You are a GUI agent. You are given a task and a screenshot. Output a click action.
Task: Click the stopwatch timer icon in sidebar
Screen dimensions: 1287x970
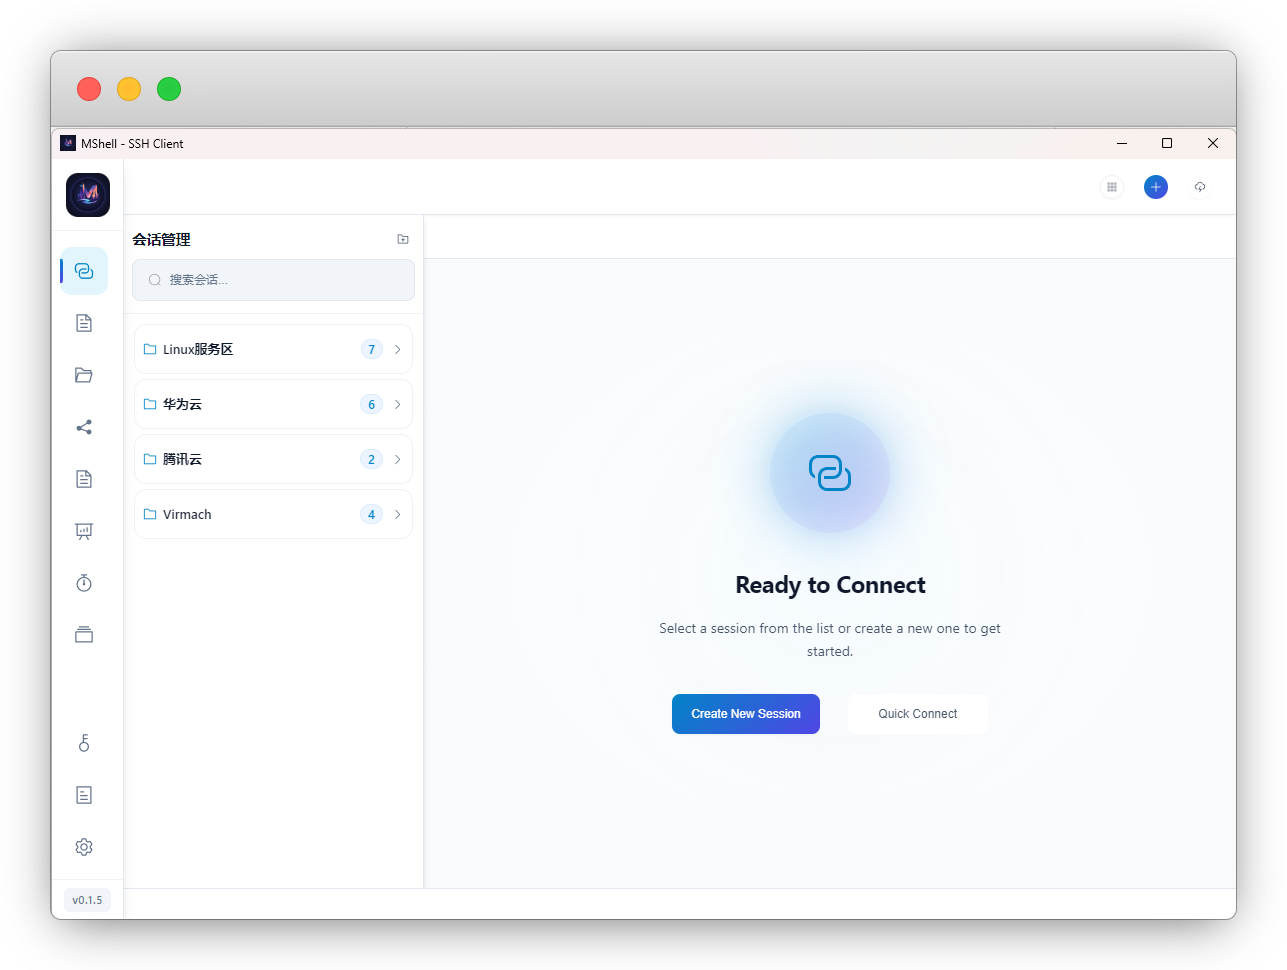click(x=84, y=583)
